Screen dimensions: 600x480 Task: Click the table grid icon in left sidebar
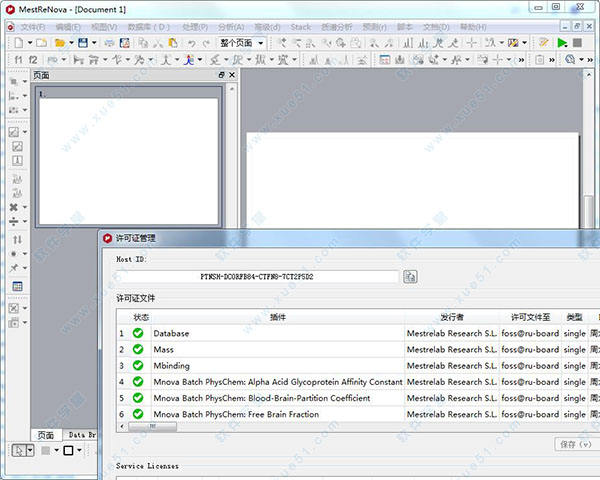click(17, 286)
